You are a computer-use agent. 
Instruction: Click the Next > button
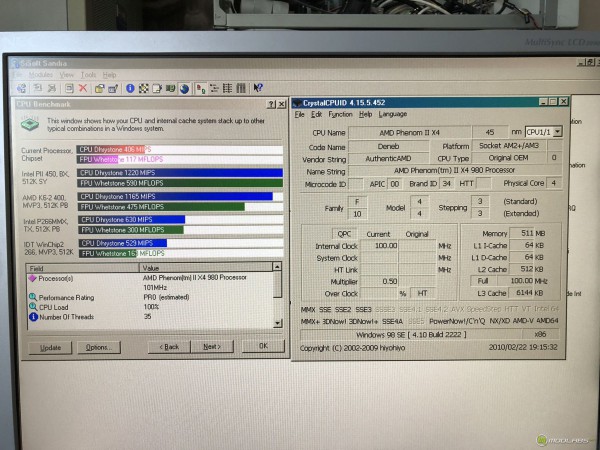[212, 347]
